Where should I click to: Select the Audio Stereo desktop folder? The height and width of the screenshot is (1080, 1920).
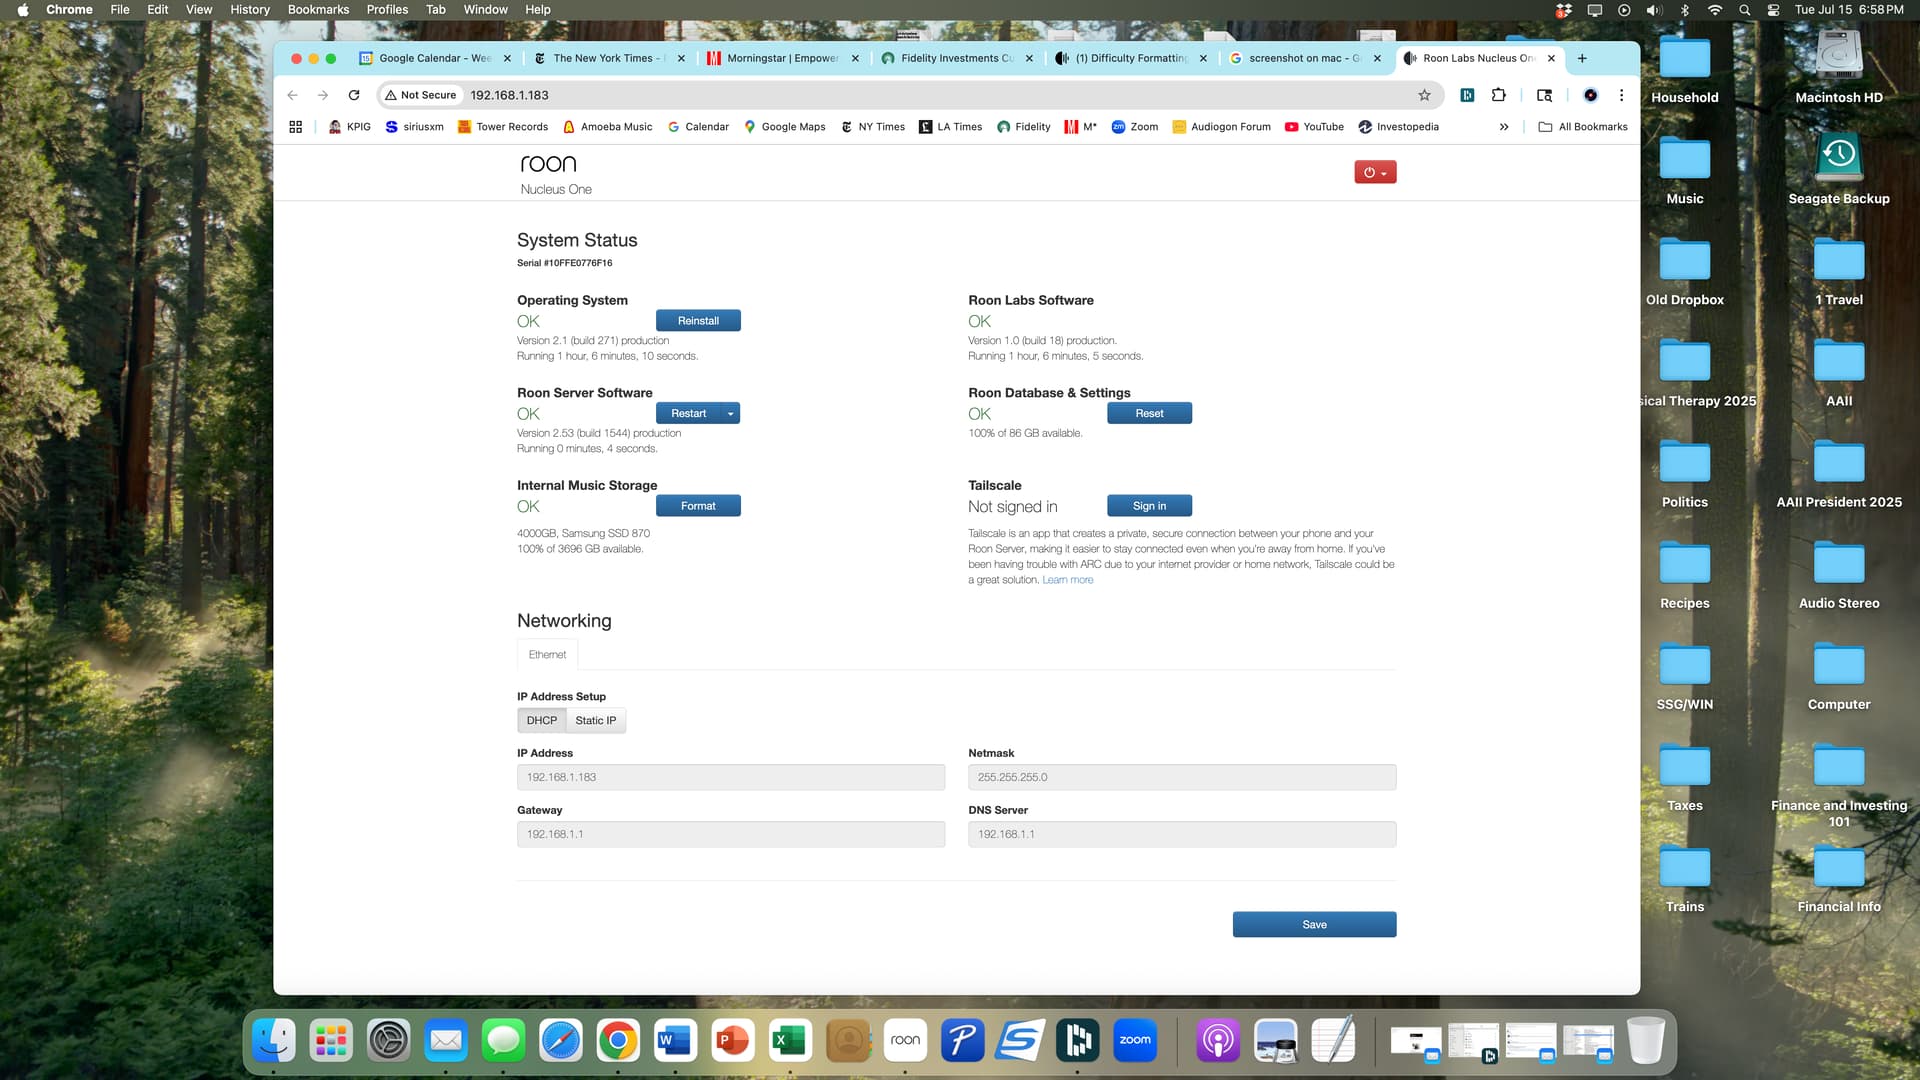click(x=1839, y=575)
